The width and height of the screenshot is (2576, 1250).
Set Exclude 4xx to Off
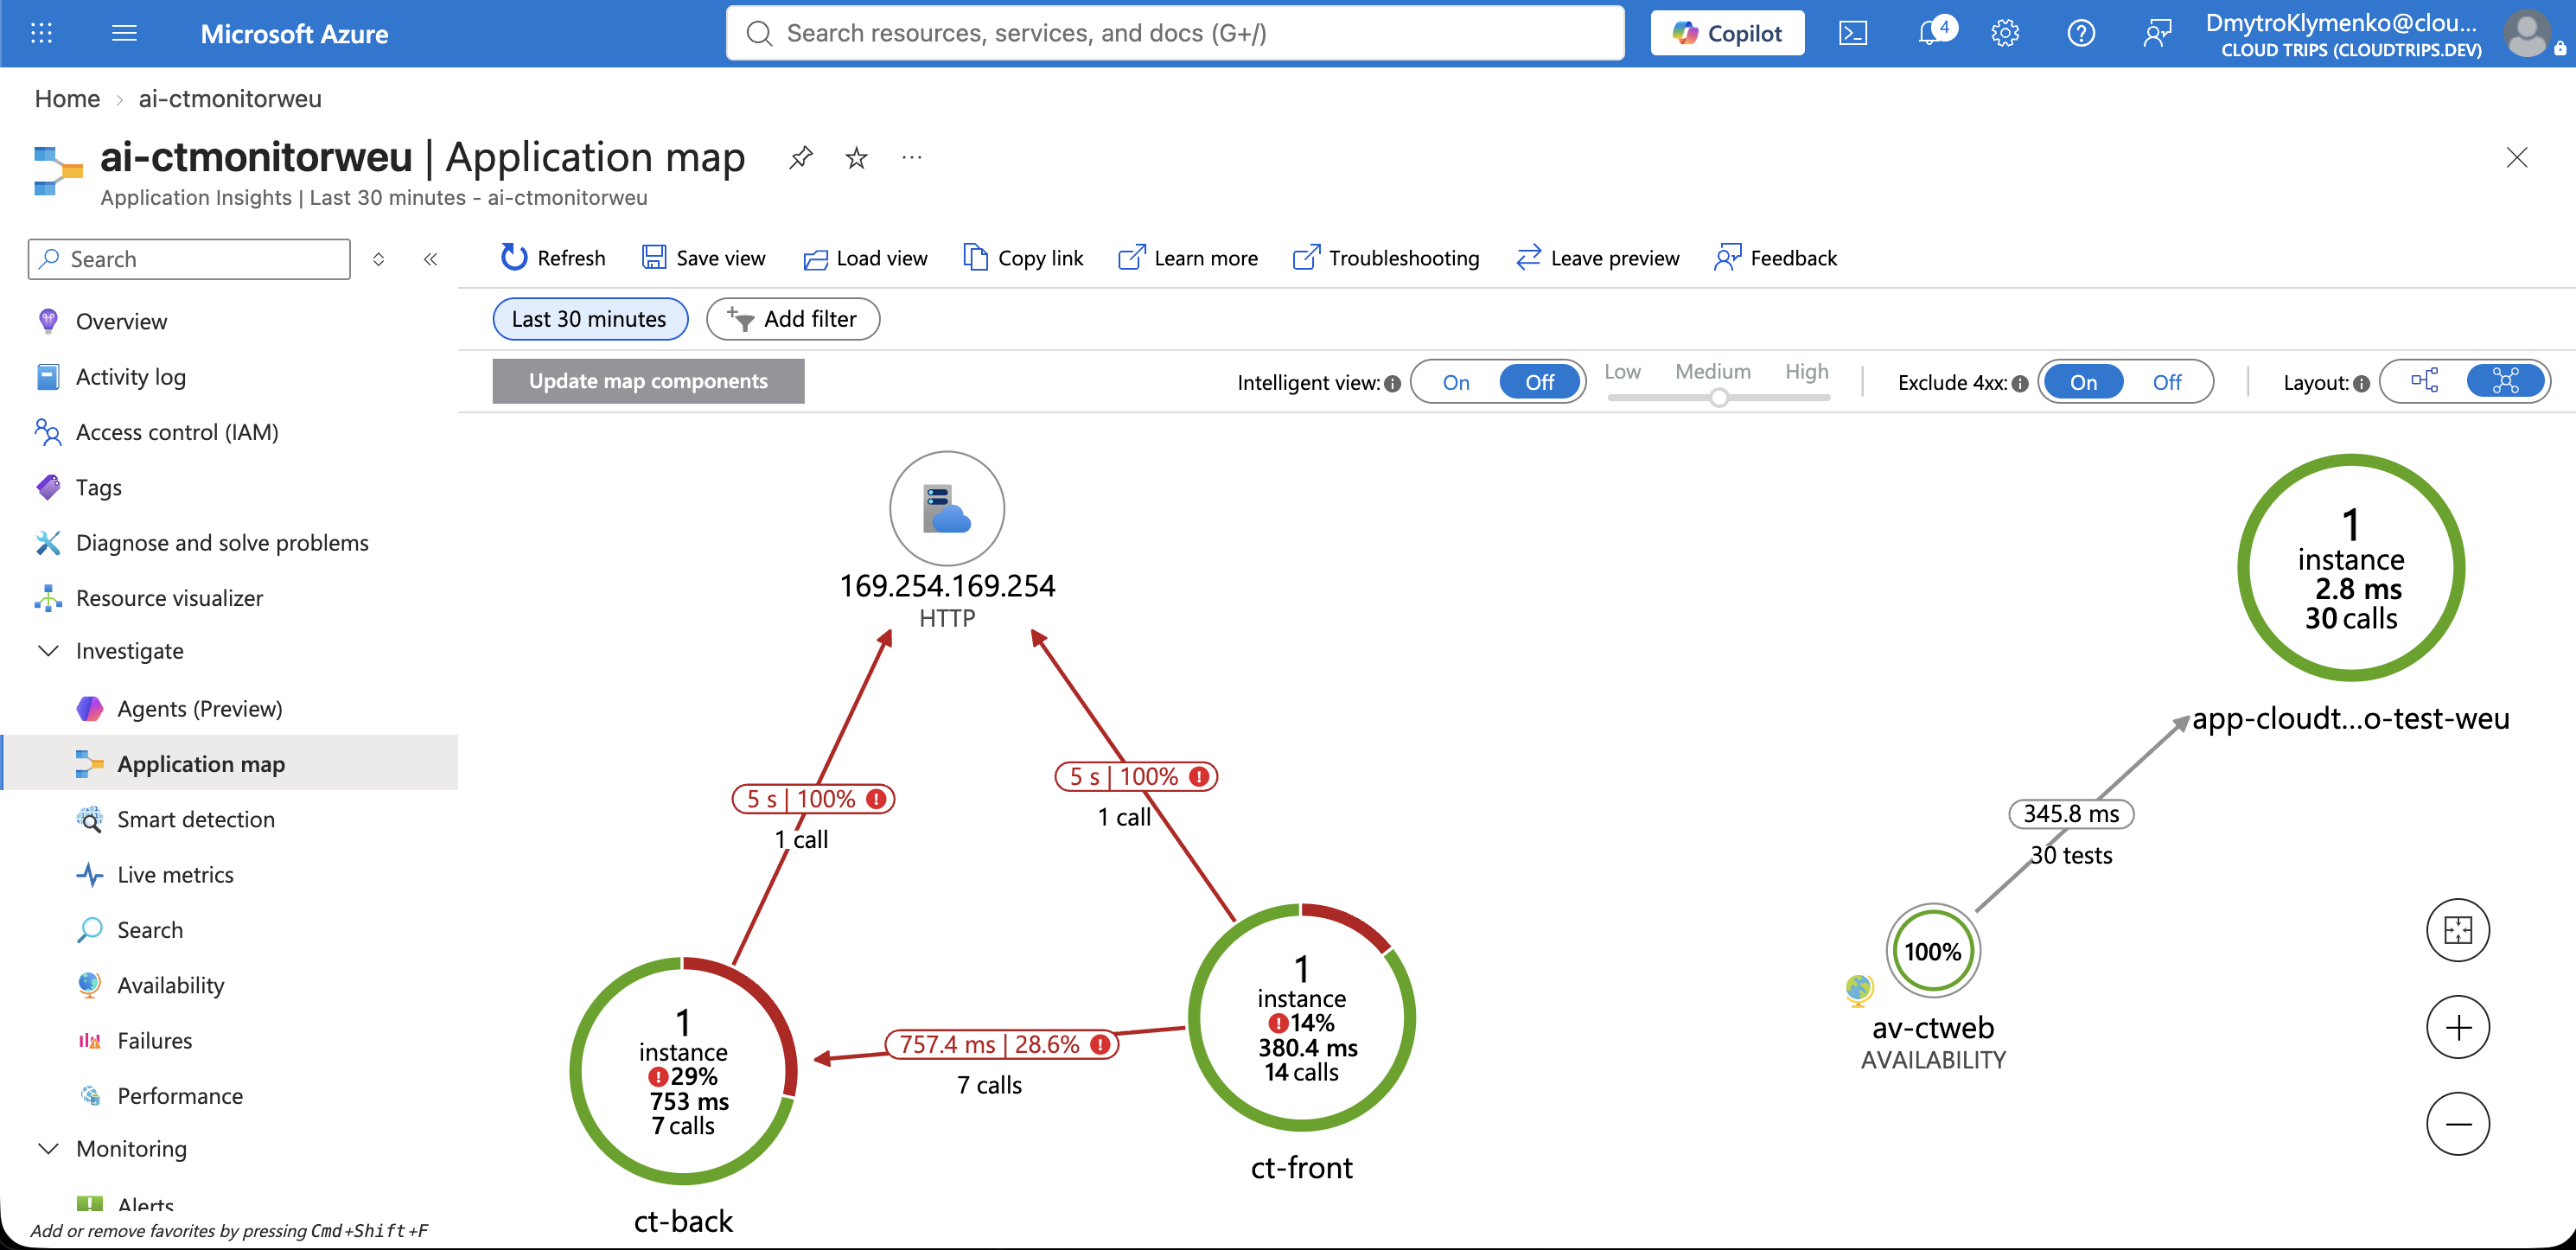[x=2166, y=382]
